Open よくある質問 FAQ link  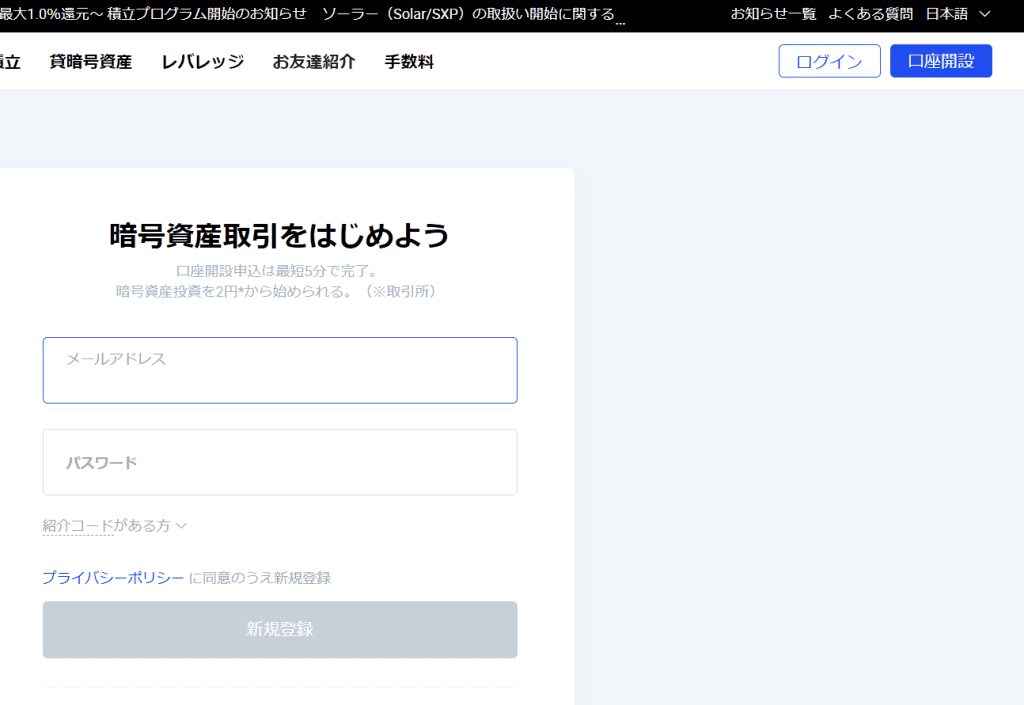tap(870, 14)
